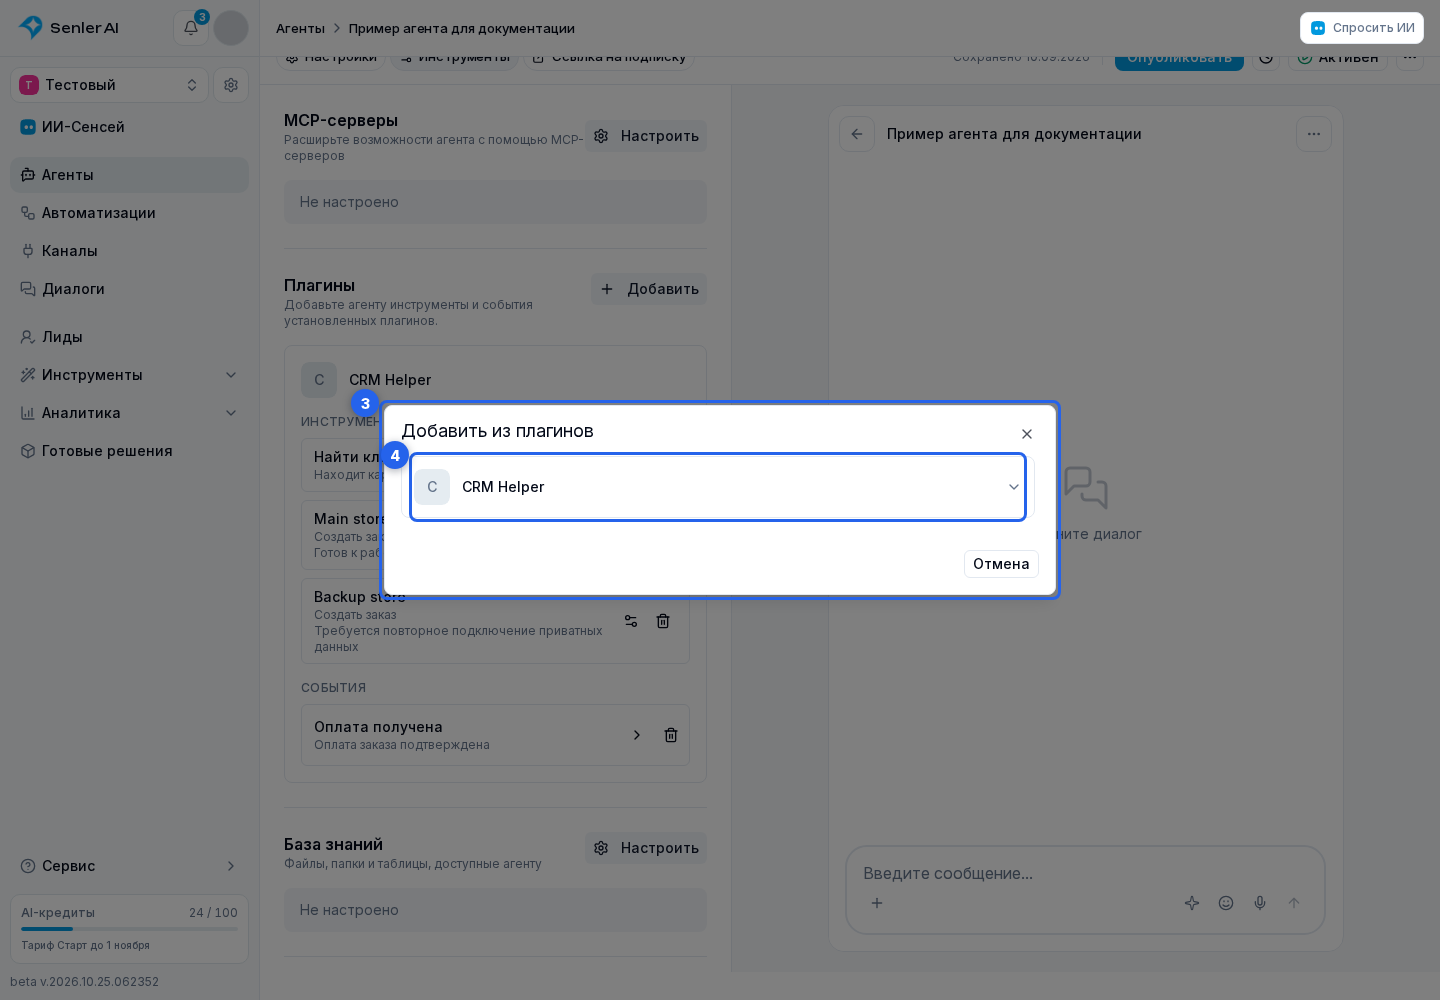This screenshot has height=1000, width=1440.
Task: Go back with the chat arrow button
Action: point(857,134)
